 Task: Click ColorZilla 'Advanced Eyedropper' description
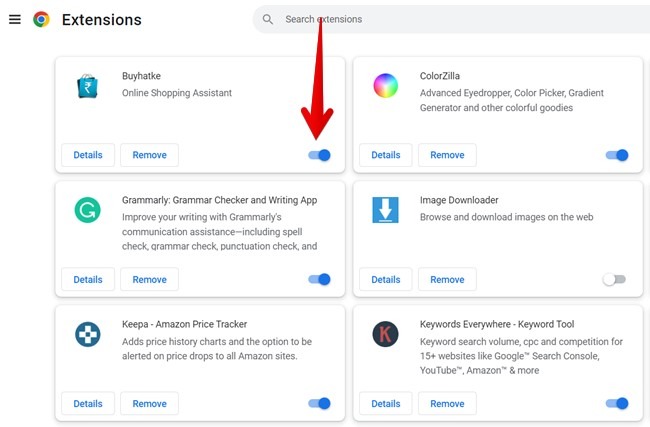[x=512, y=100]
